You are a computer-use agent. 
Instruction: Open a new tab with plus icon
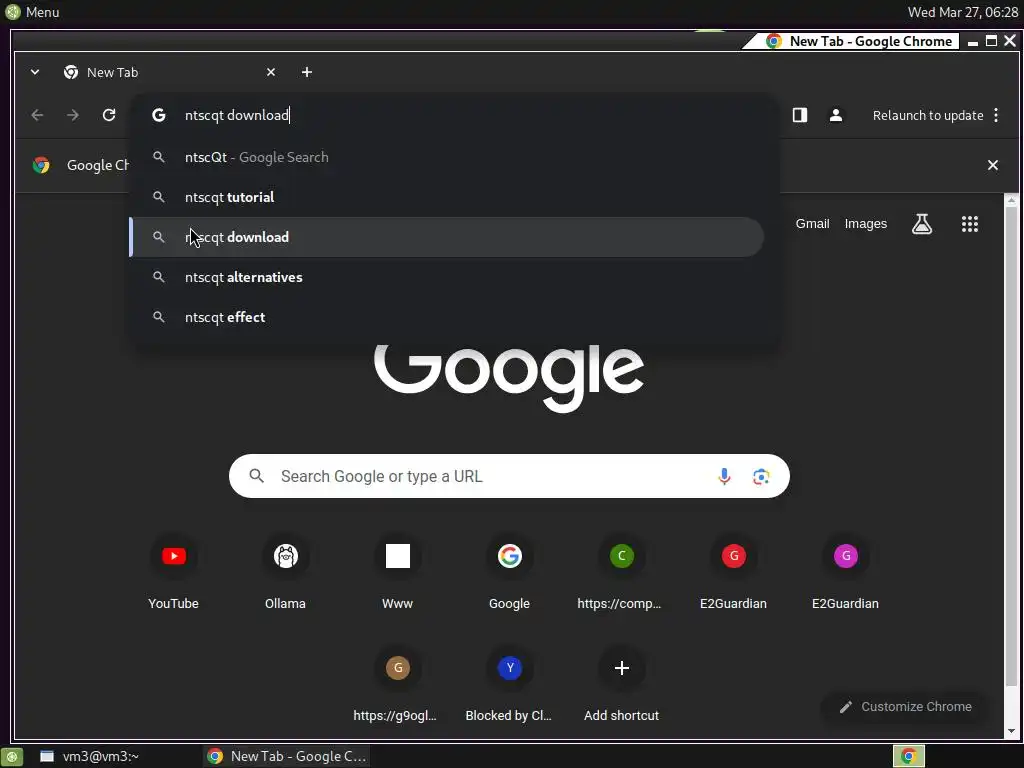[x=306, y=72]
